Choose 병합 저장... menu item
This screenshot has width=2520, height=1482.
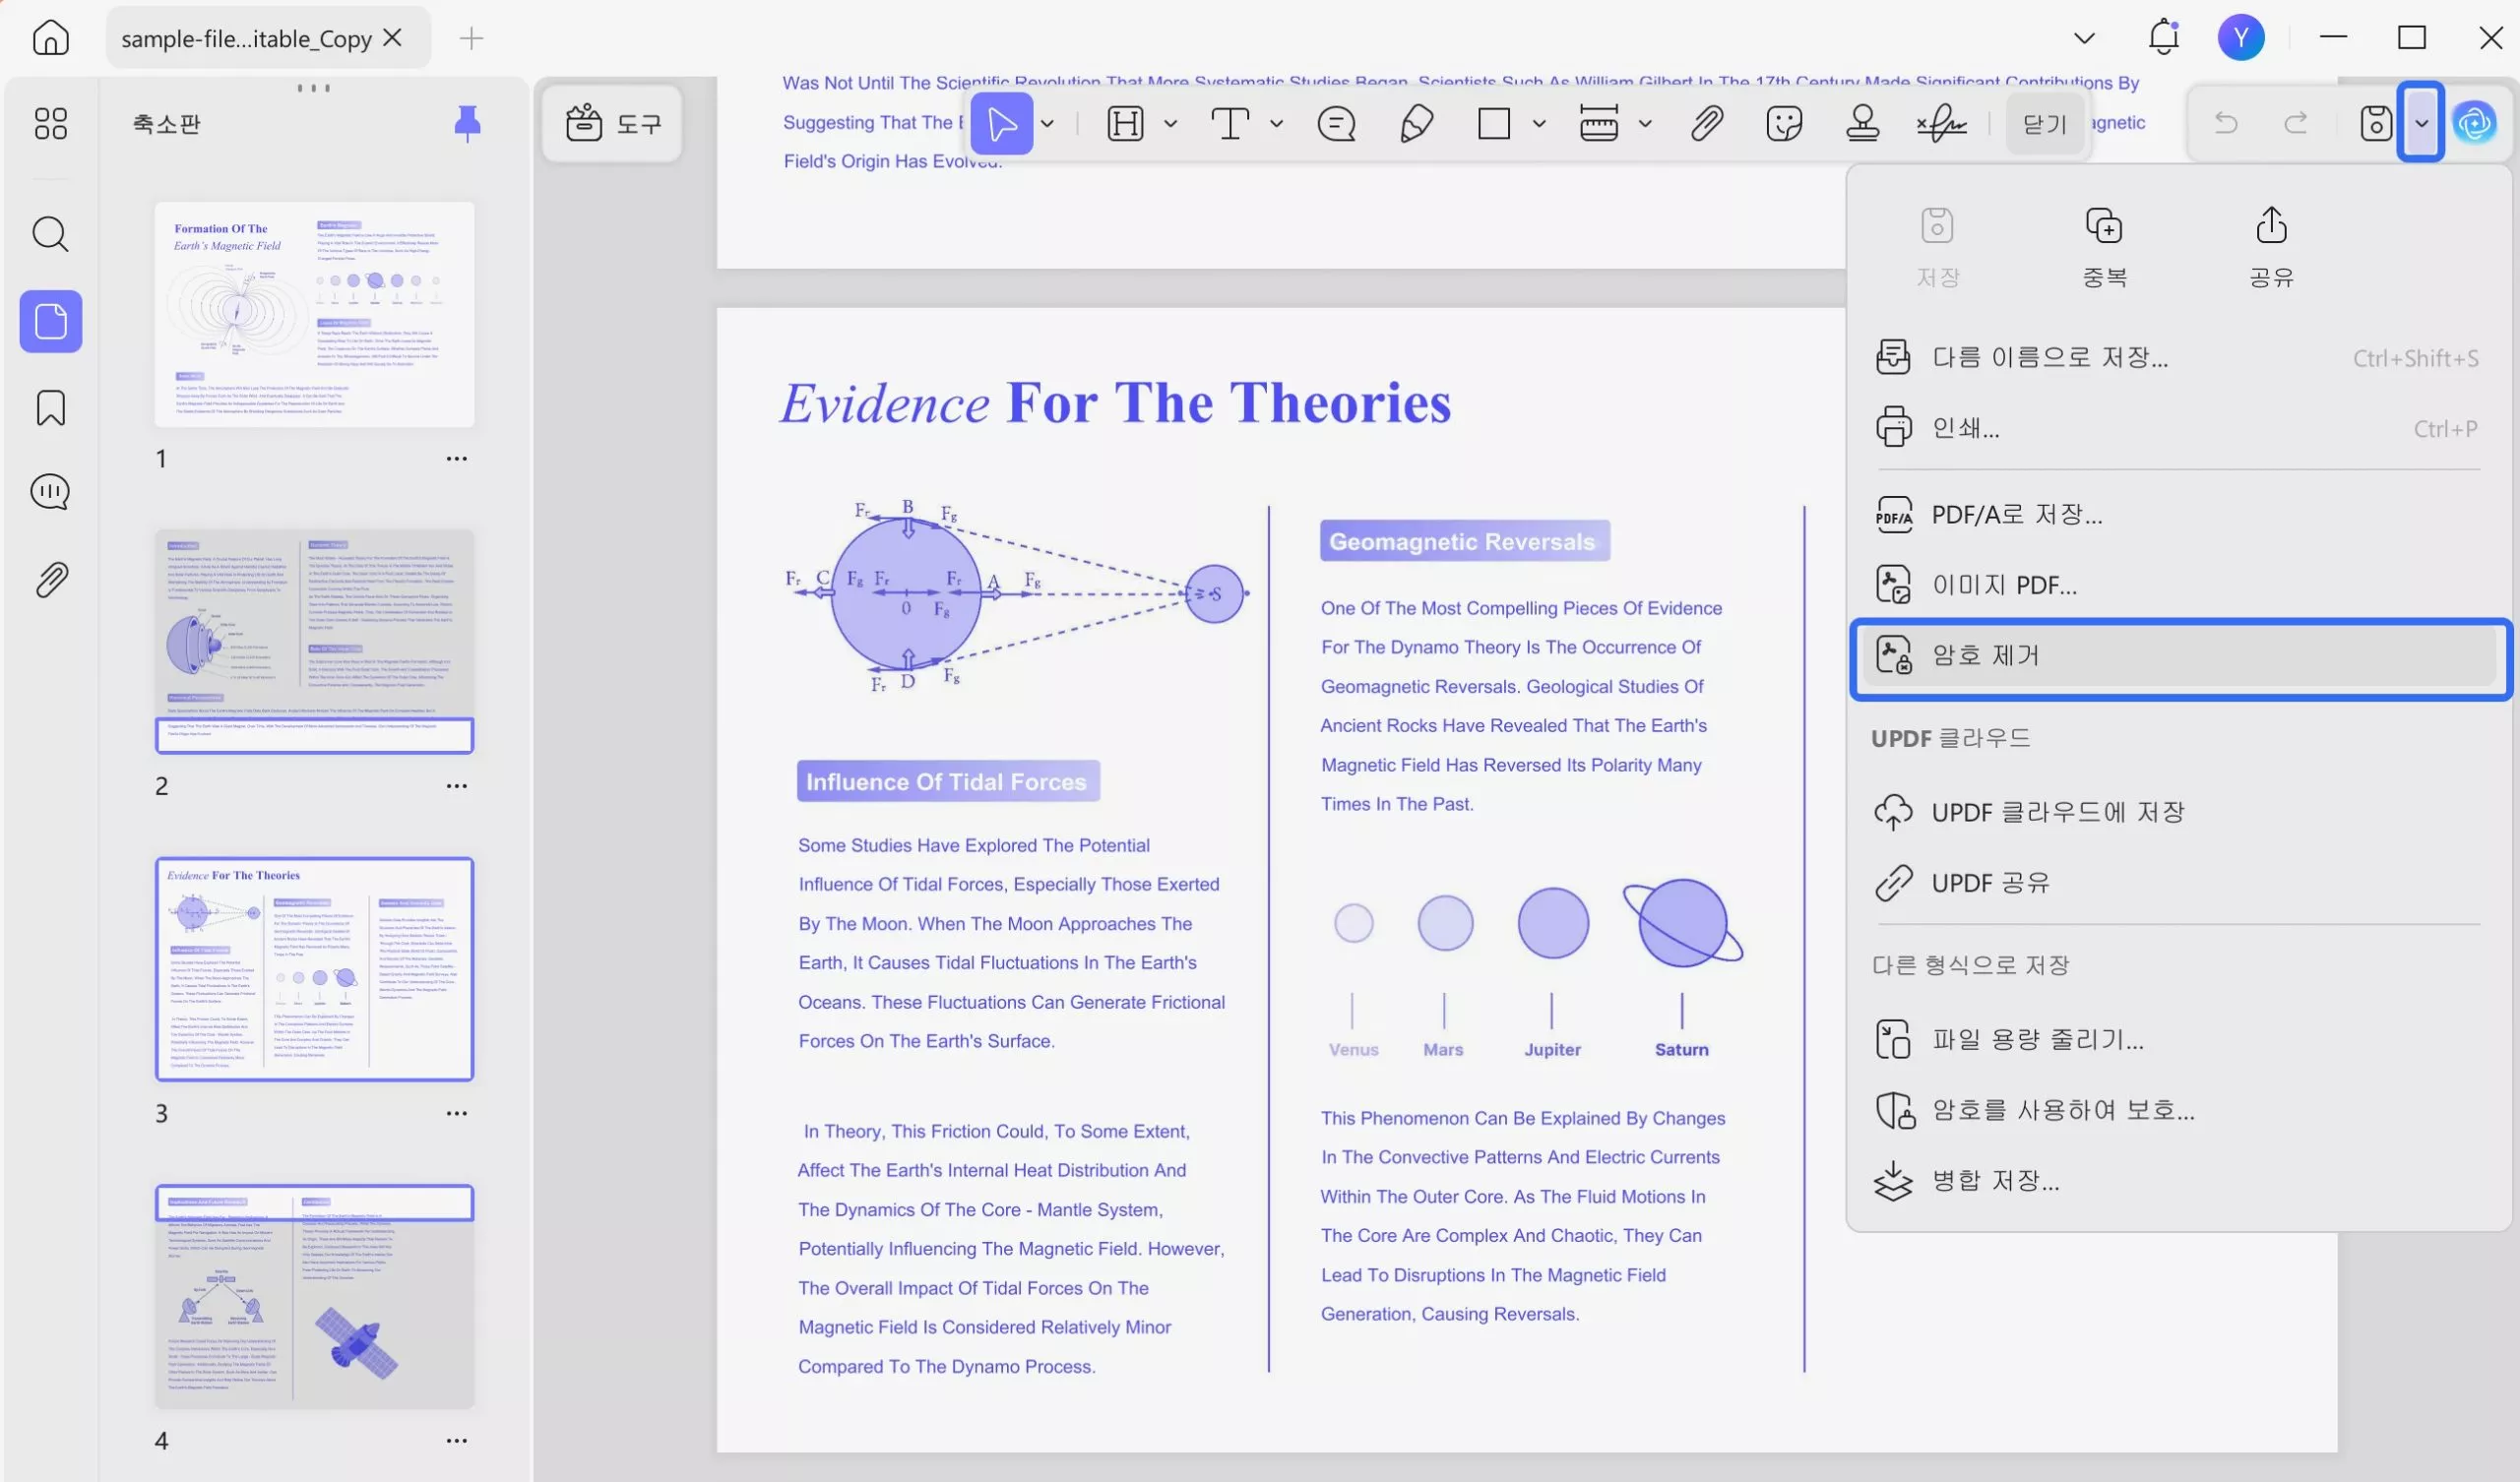click(x=2178, y=1181)
